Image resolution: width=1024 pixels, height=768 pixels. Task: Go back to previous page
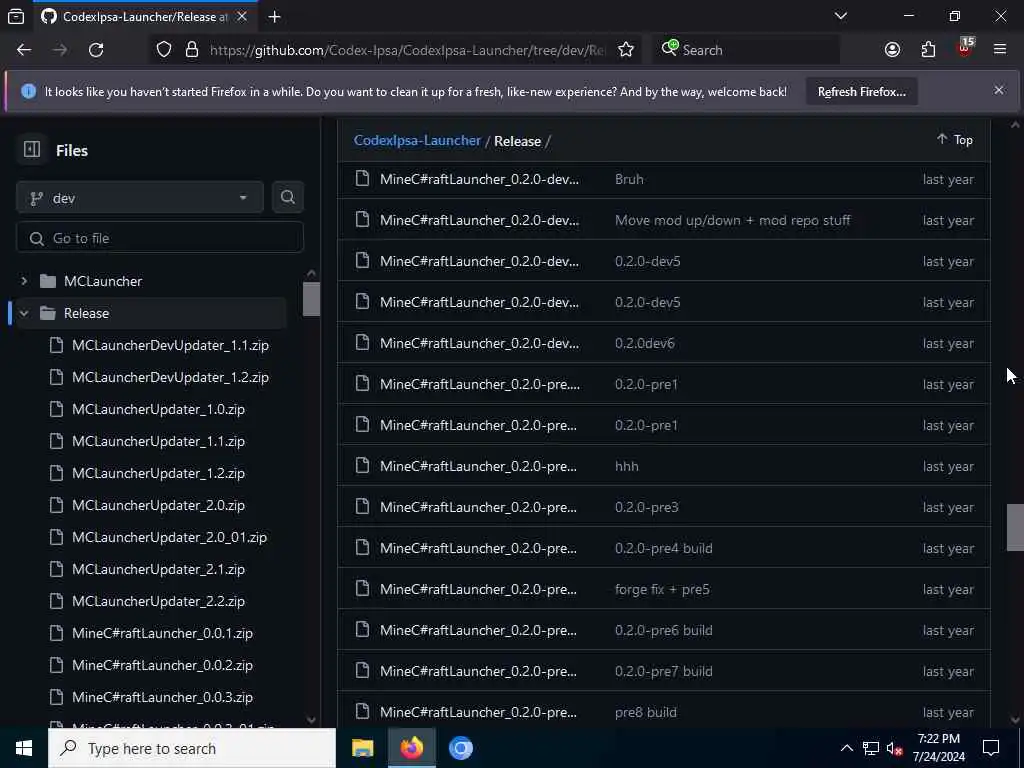pos(24,50)
